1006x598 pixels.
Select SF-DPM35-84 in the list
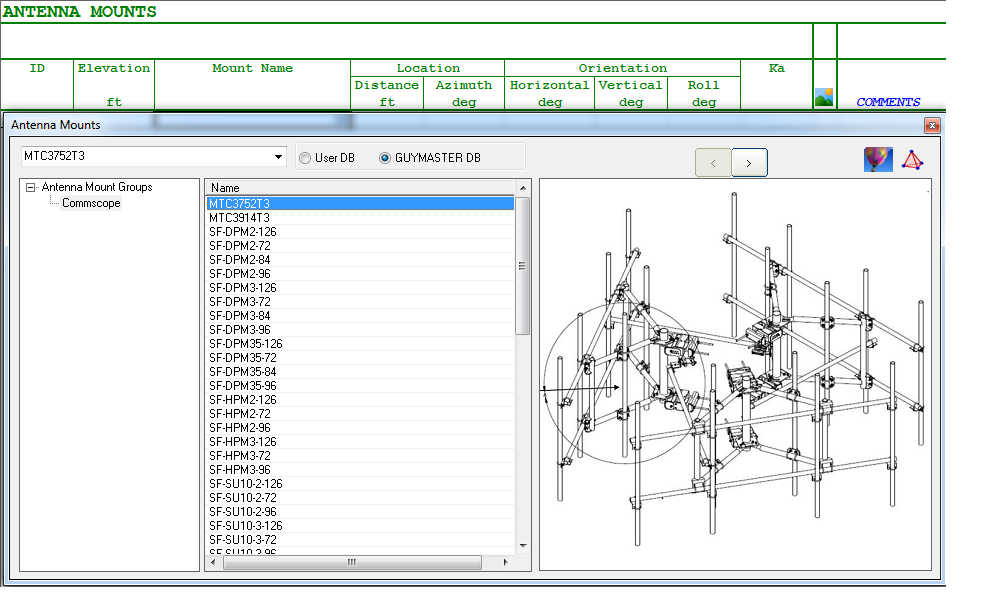[x=360, y=372]
